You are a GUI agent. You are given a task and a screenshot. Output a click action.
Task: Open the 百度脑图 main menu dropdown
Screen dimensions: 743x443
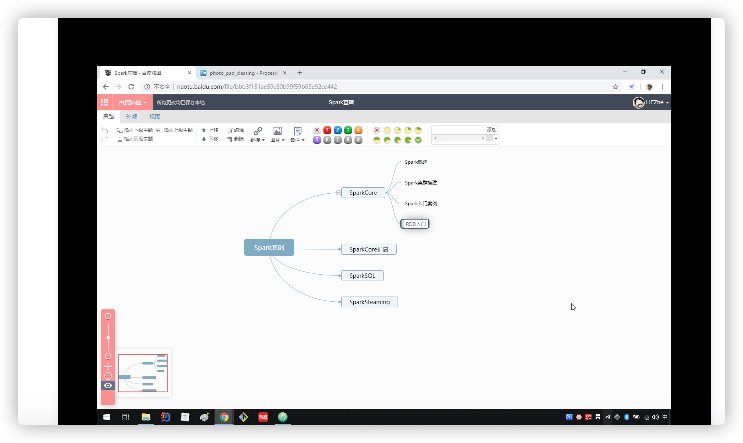tap(132, 102)
